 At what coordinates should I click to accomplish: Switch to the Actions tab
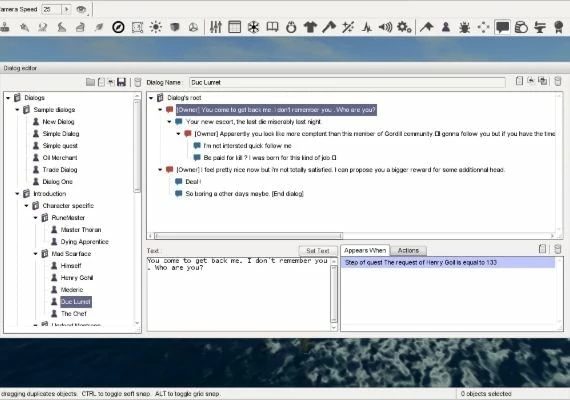(408, 251)
